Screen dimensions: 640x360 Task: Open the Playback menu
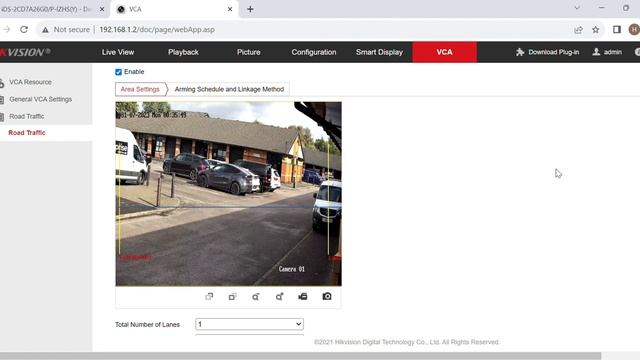[x=183, y=52]
